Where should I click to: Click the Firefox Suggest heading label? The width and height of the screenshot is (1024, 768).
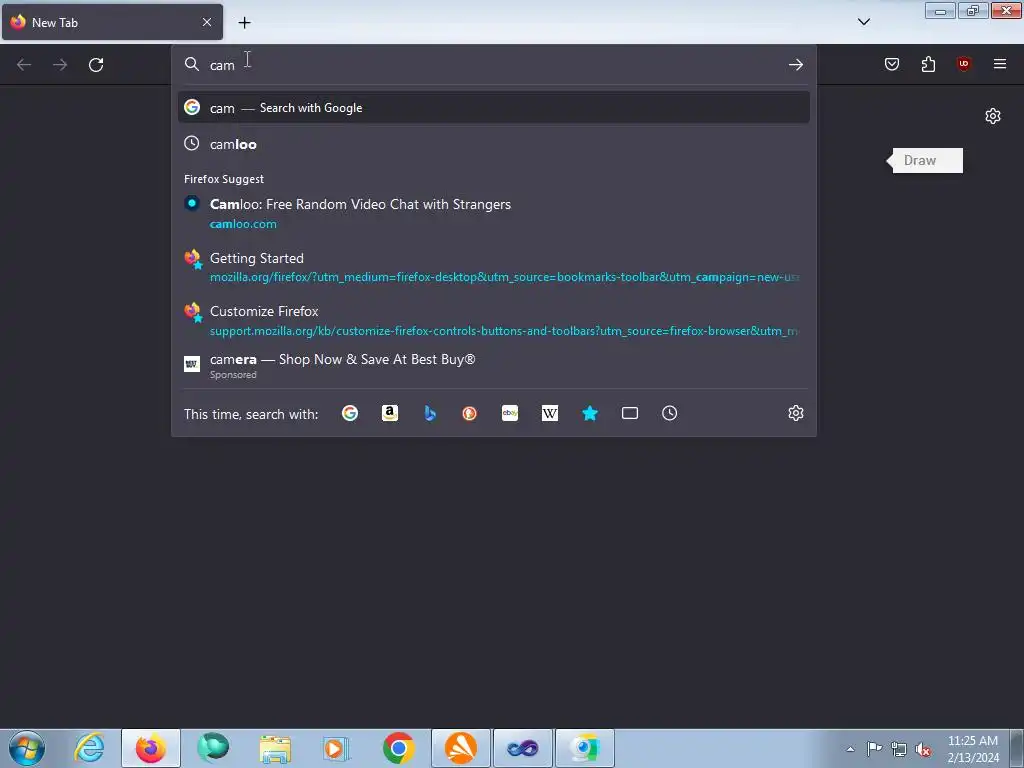(x=224, y=179)
